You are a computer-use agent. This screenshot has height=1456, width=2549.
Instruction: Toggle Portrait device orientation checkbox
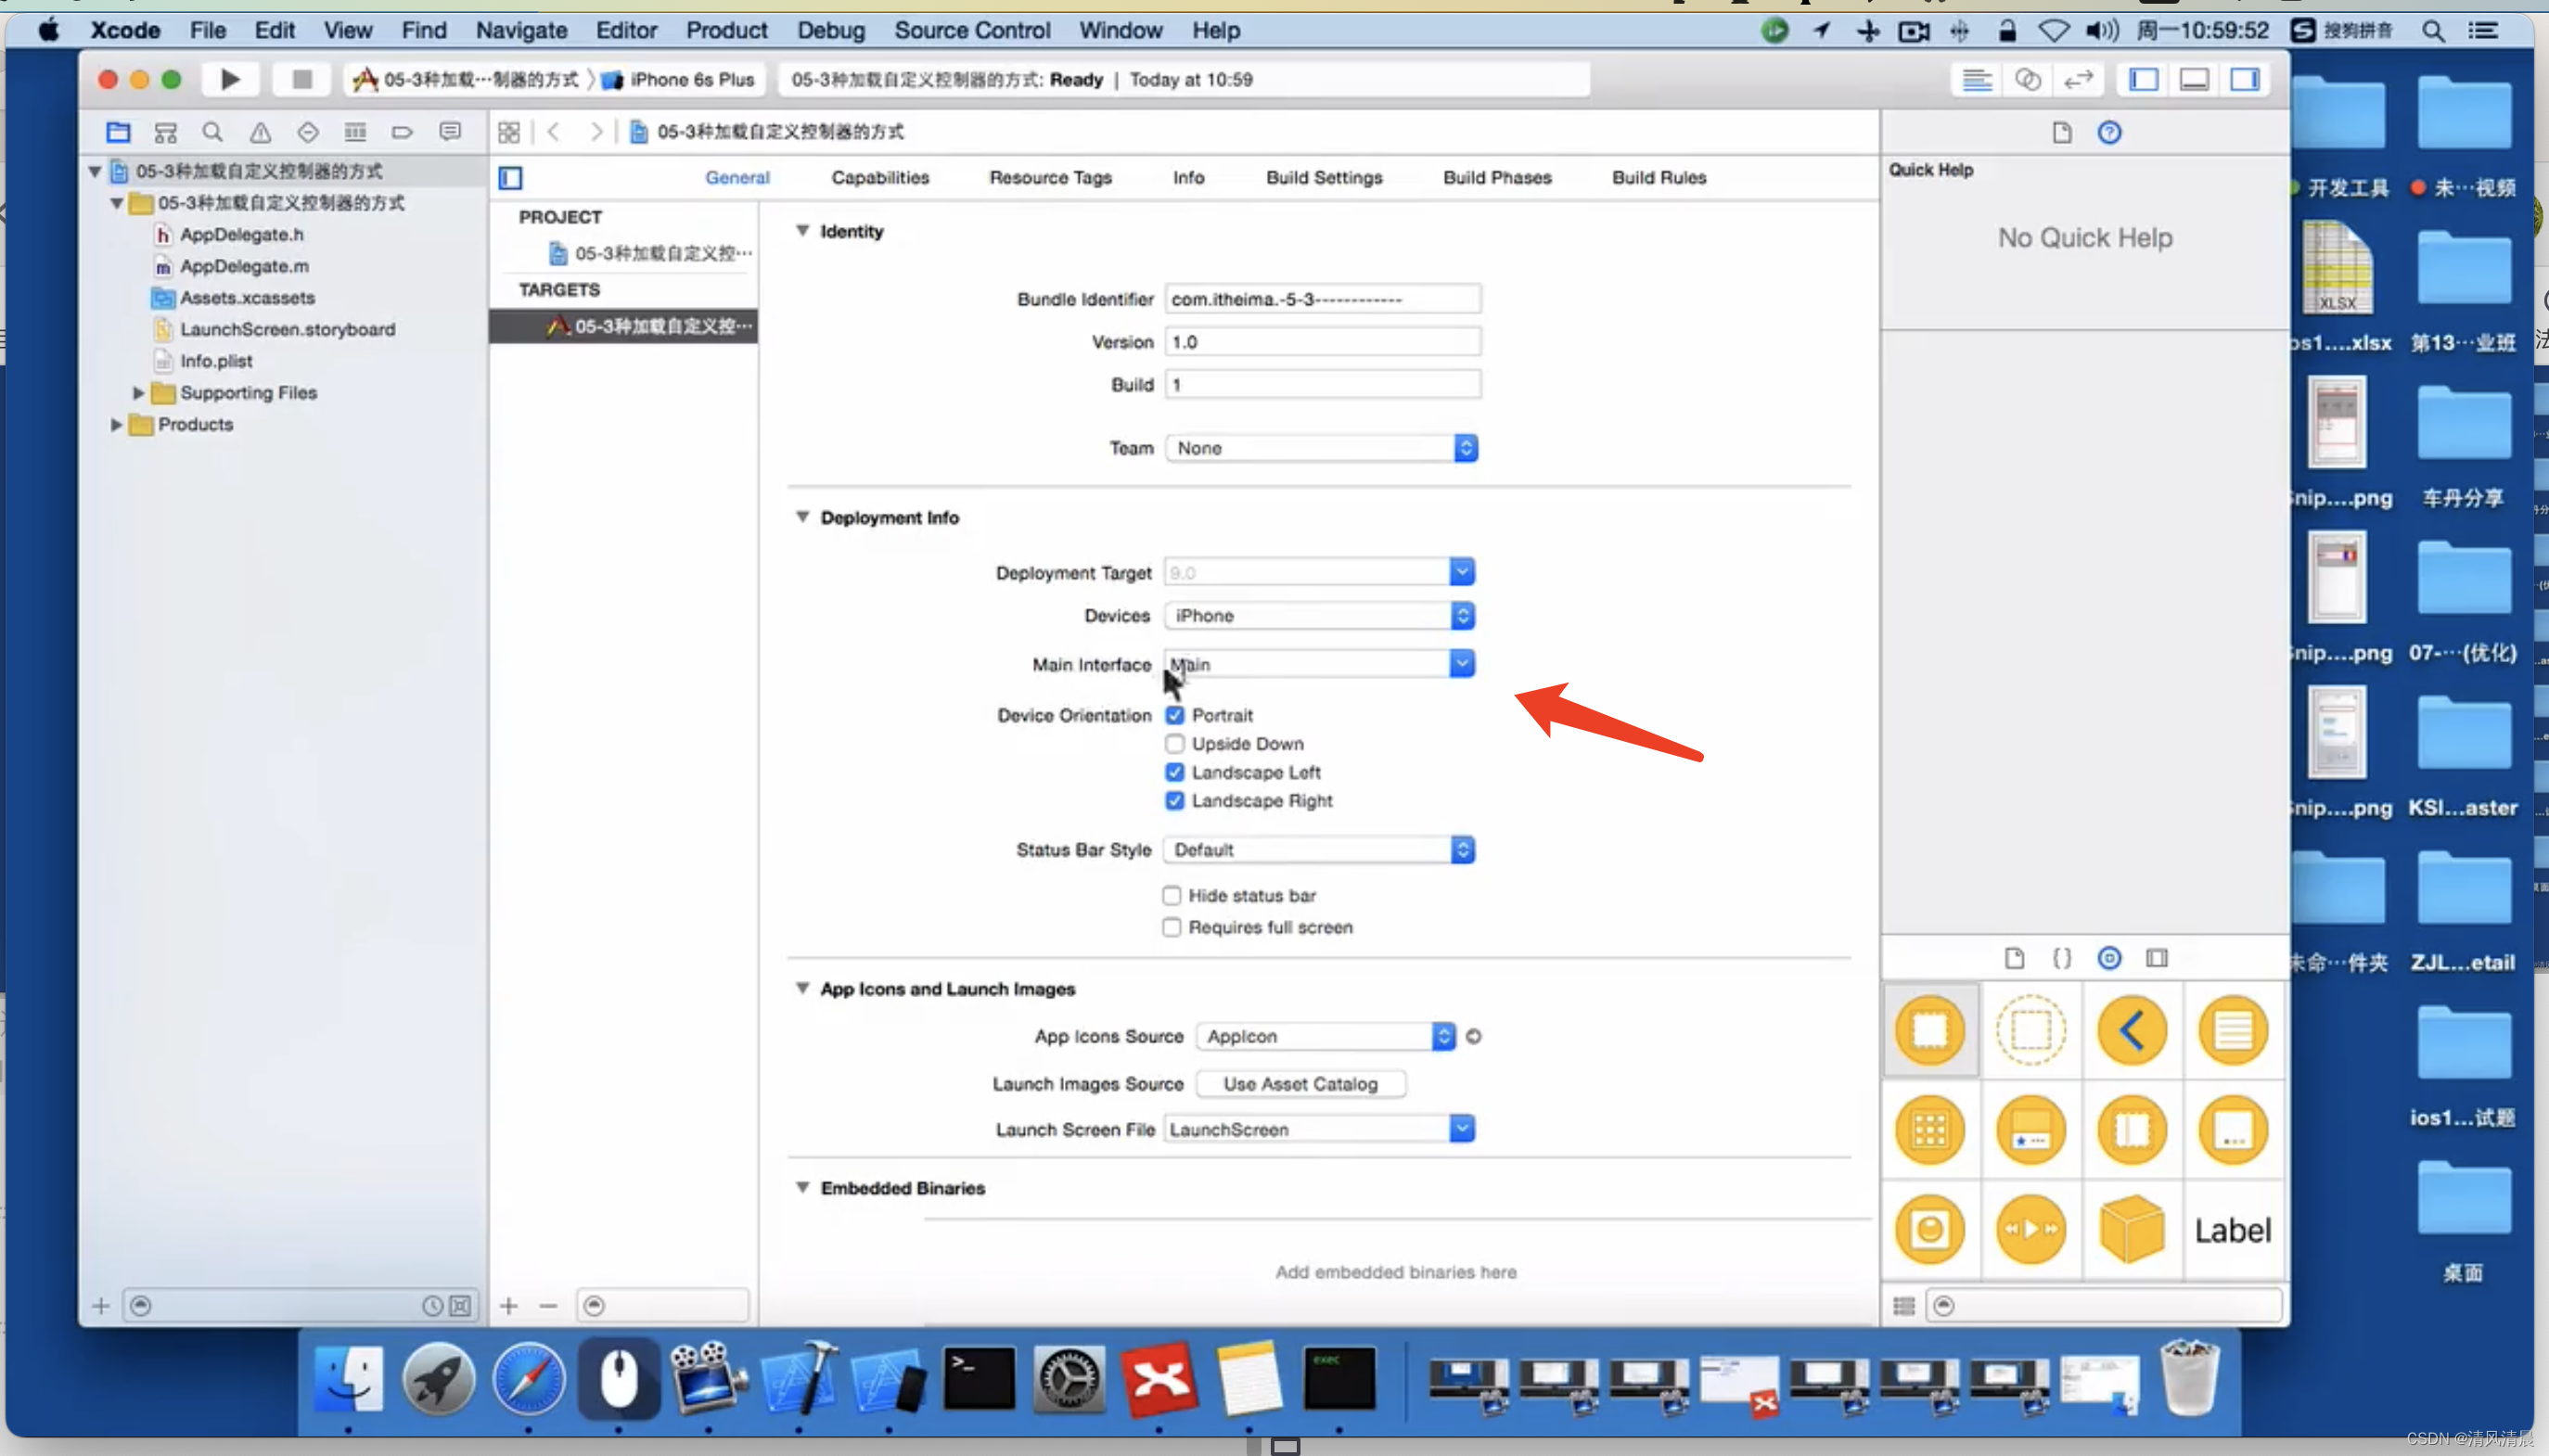pos(1173,714)
